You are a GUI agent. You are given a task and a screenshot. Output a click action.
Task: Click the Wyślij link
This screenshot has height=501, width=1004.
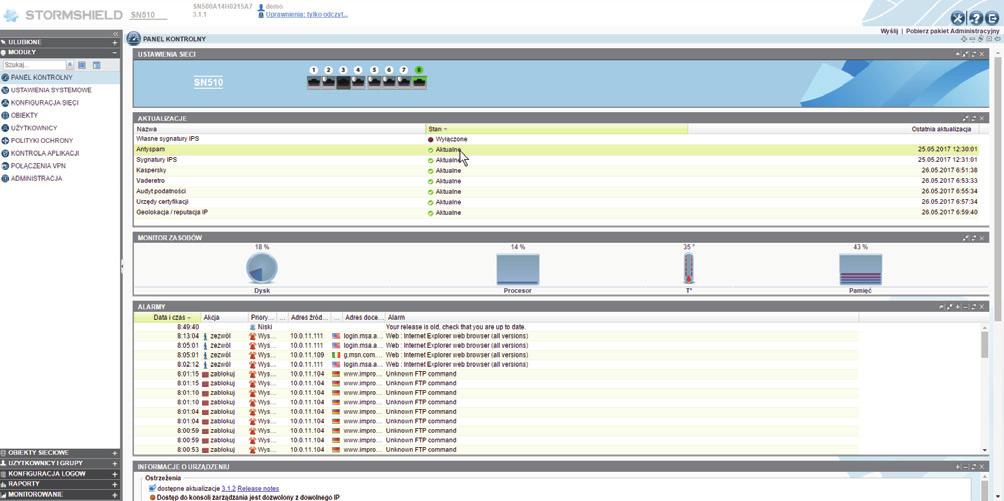[x=889, y=31]
